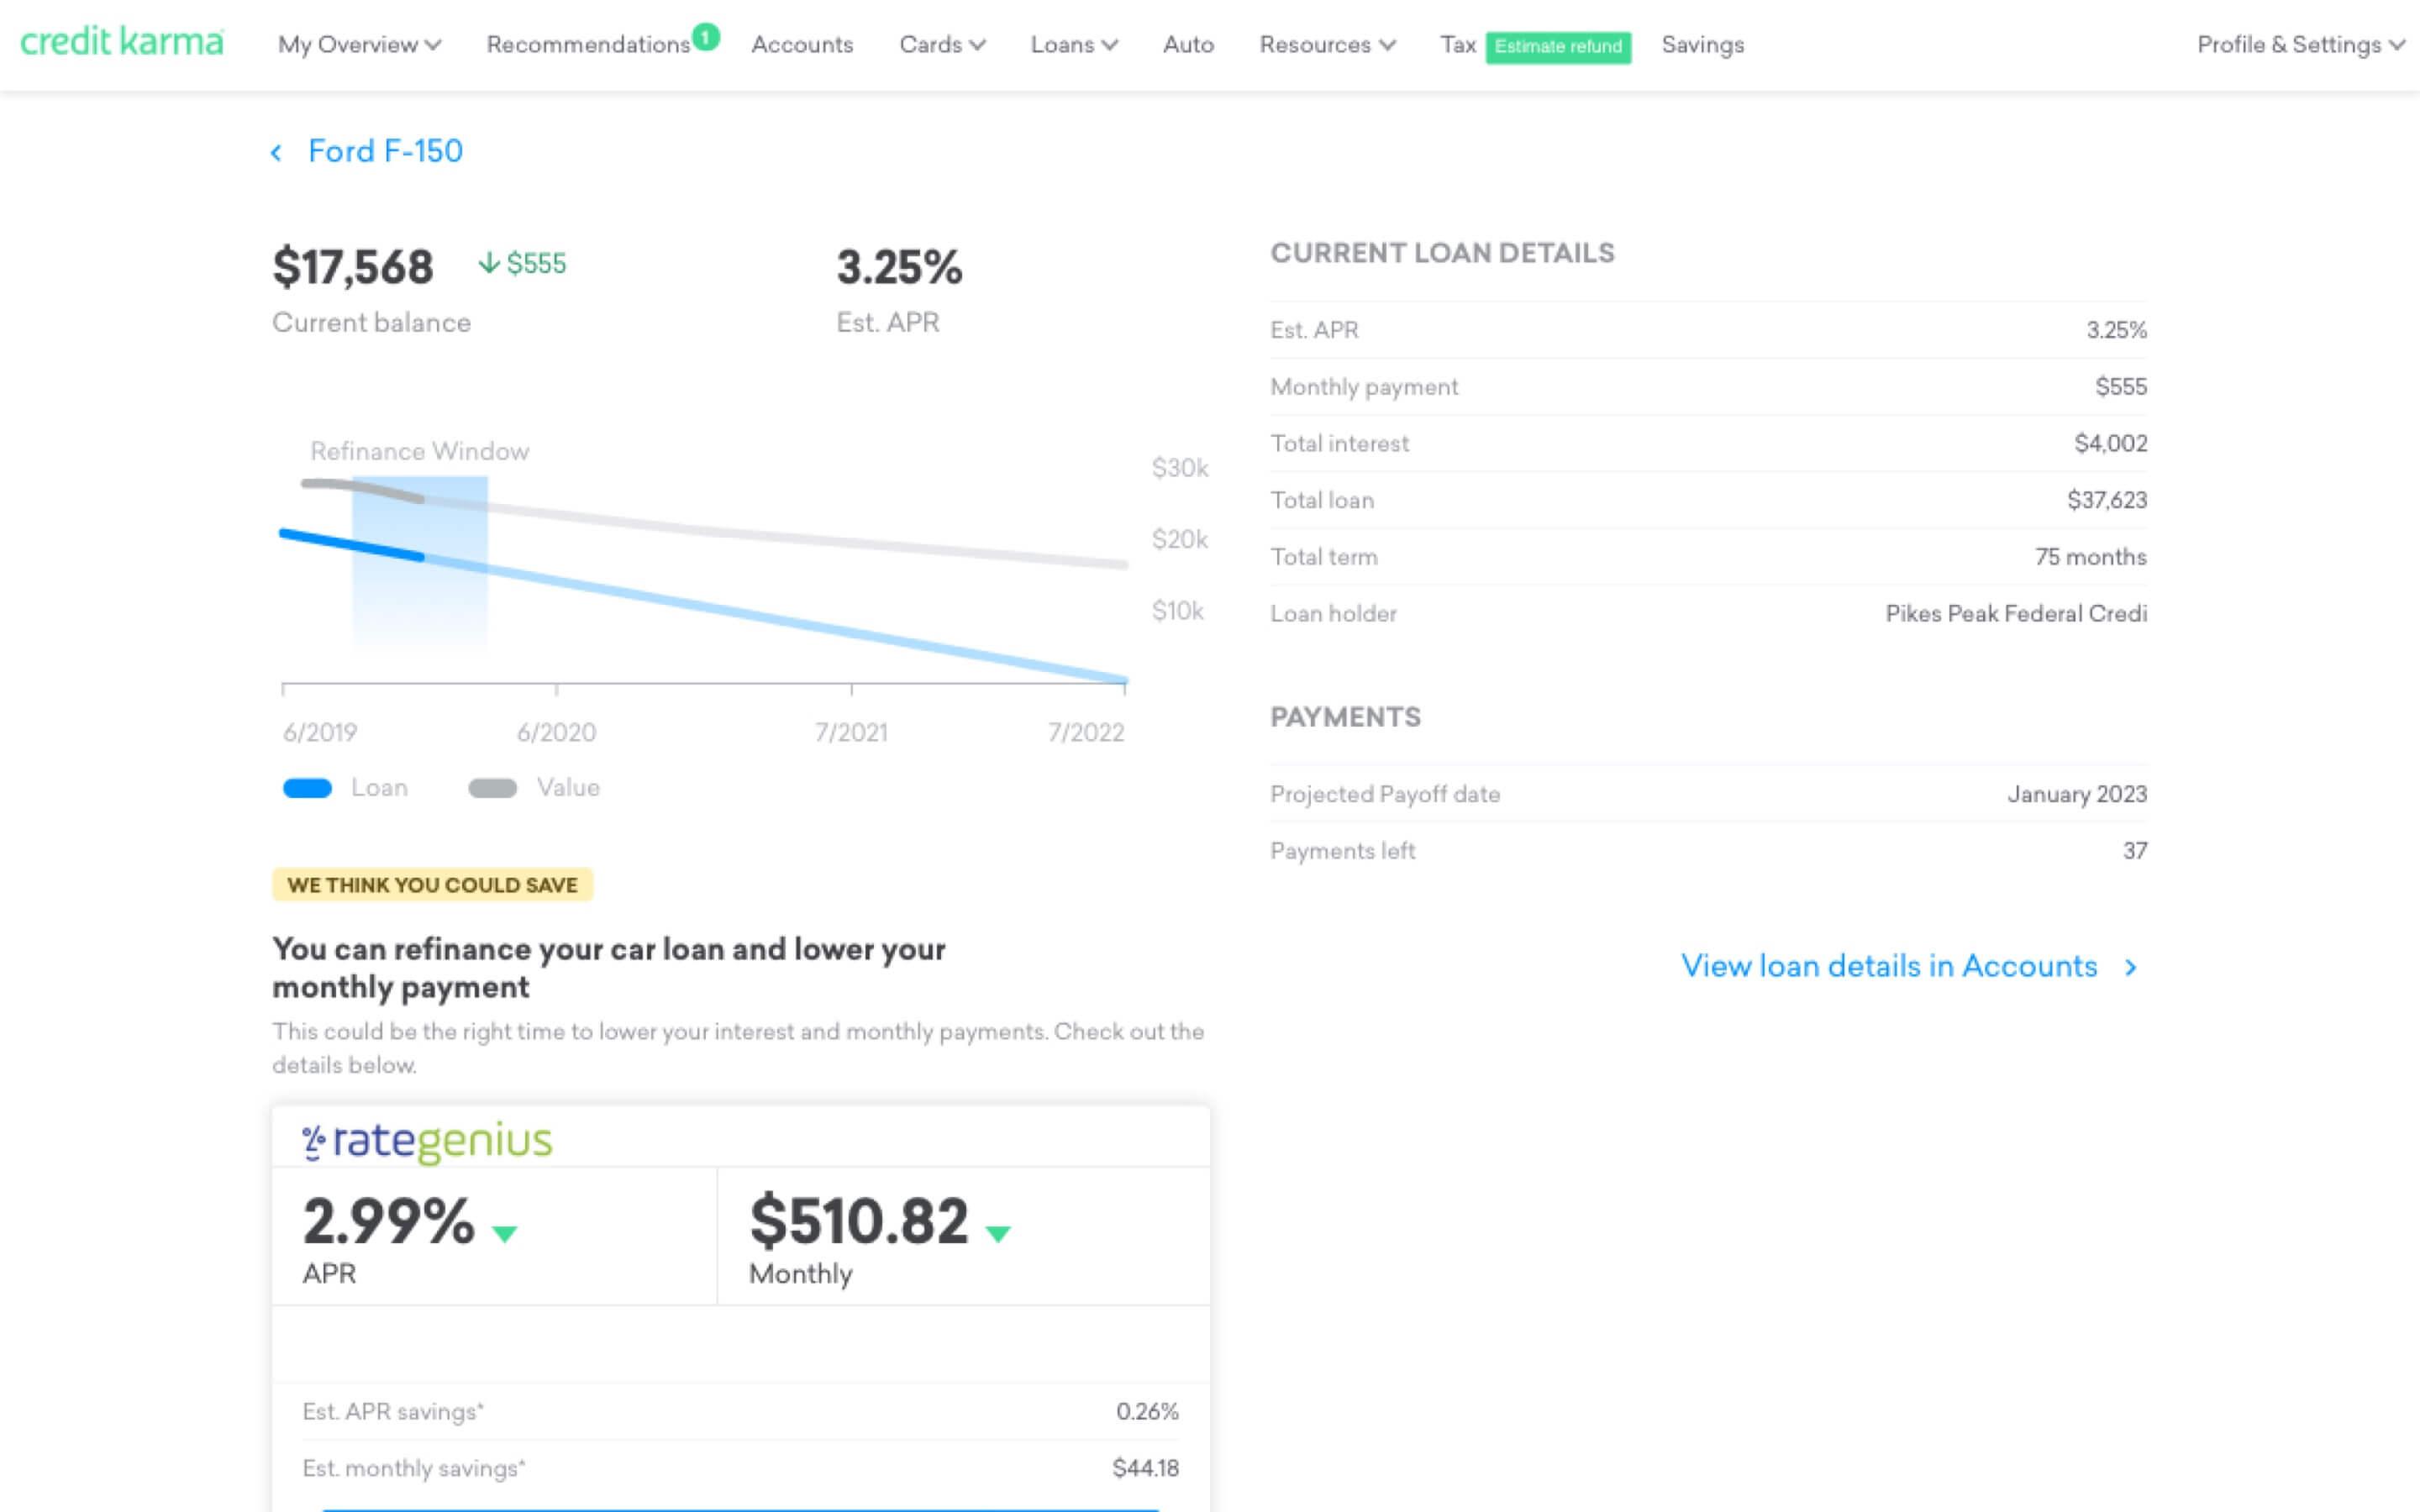Expand the Cards dropdown

pos(942,45)
